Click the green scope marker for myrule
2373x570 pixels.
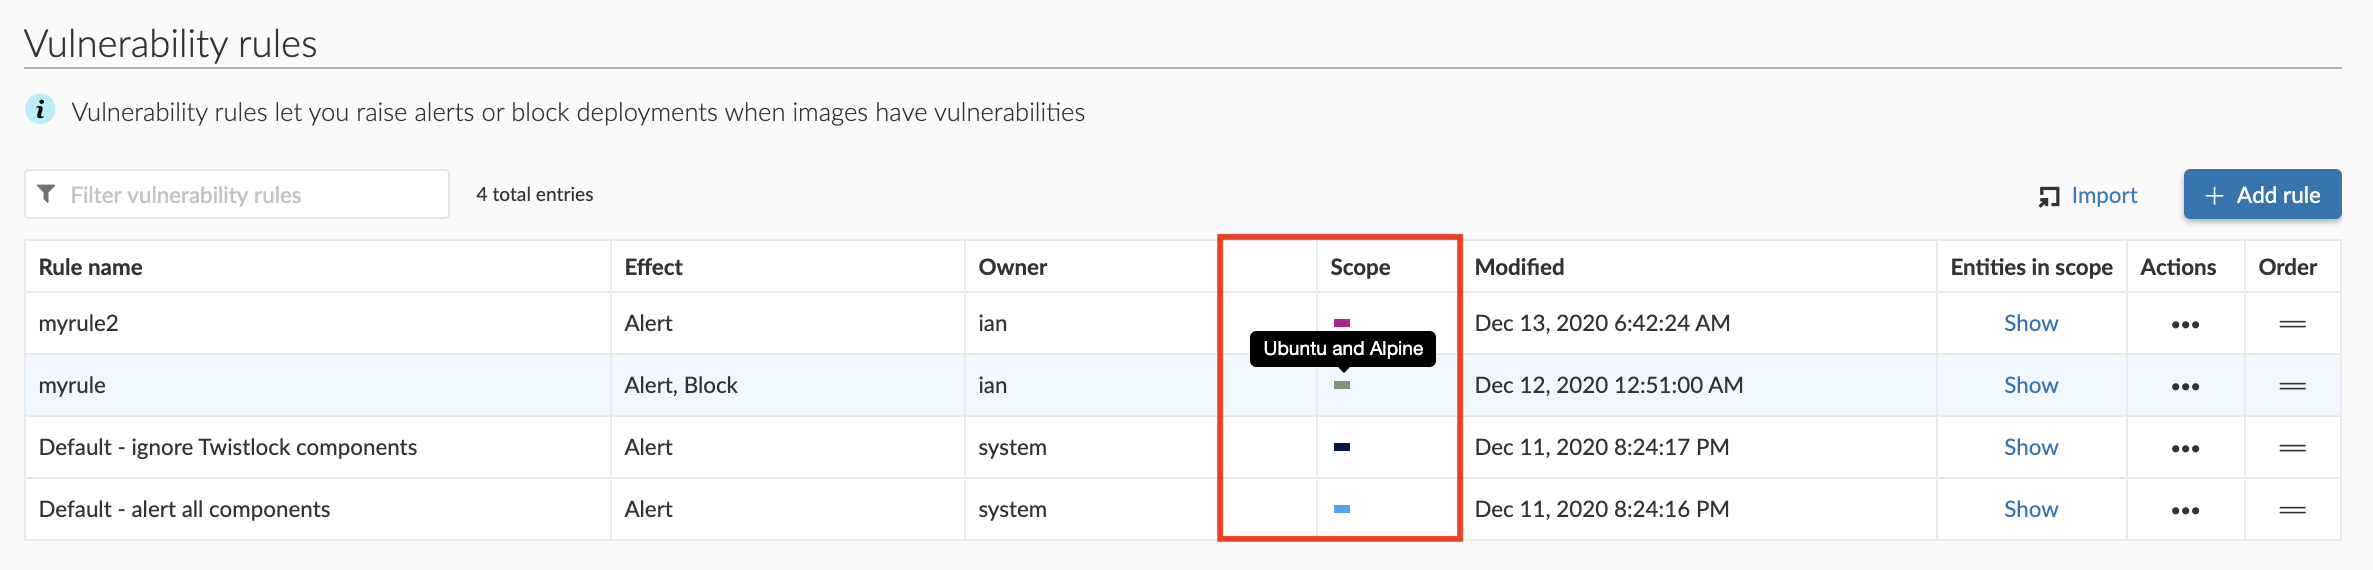[1342, 385]
